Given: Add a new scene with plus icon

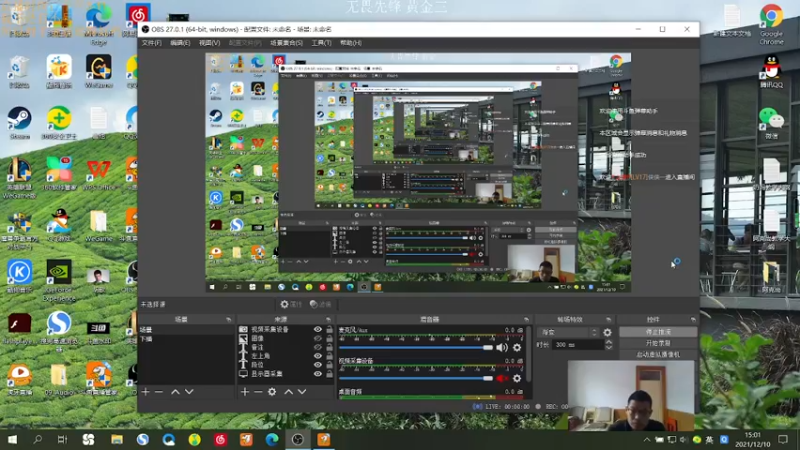Looking at the screenshot, I should (x=145, y=392).
